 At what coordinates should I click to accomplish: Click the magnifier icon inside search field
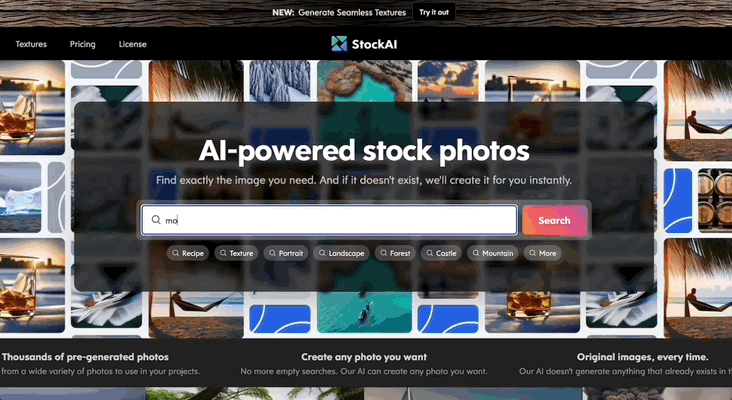(x=156, y=220)
